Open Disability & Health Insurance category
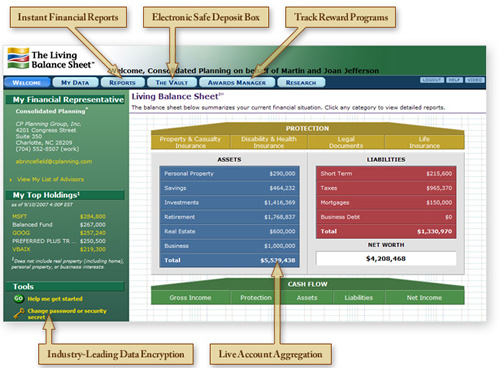500x368 pixels. (x=269, y=142)
